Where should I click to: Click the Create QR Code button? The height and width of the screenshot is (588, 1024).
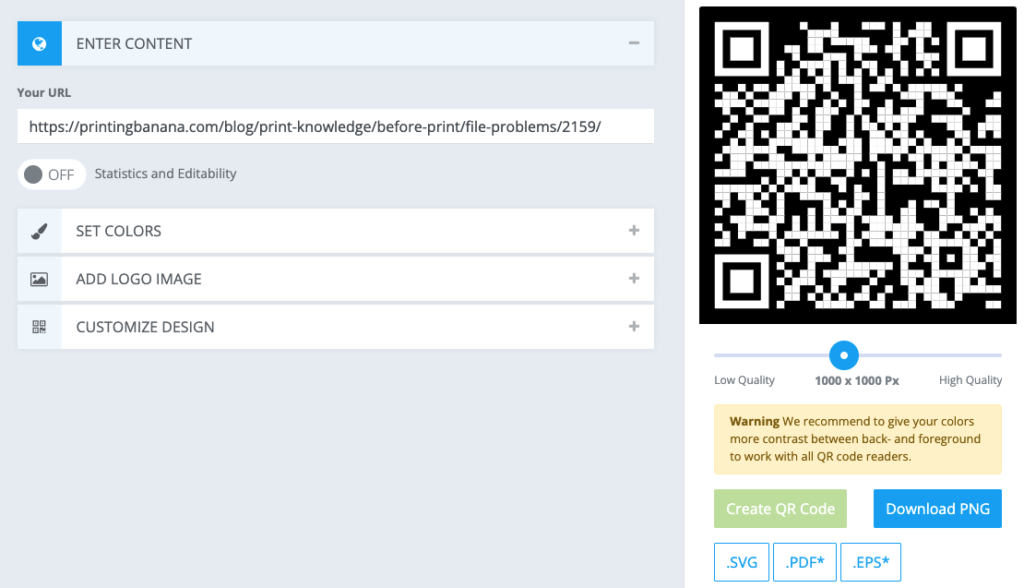tap(780, 508)
